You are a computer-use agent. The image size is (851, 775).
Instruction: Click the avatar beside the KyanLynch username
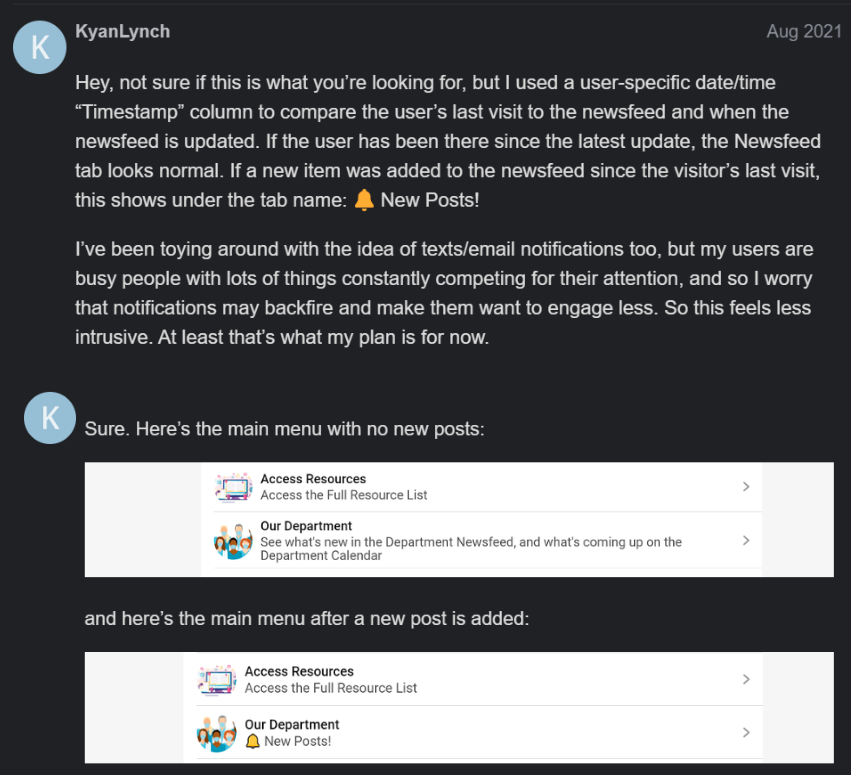[x=41, y=47]
